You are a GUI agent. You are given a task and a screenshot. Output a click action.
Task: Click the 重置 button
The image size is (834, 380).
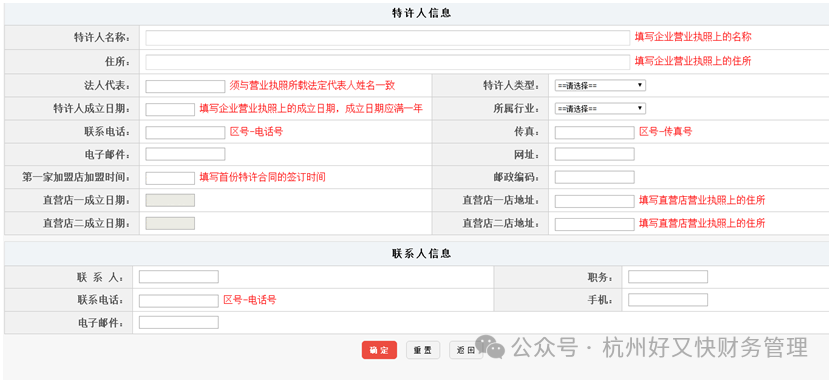tap(423, 350)
